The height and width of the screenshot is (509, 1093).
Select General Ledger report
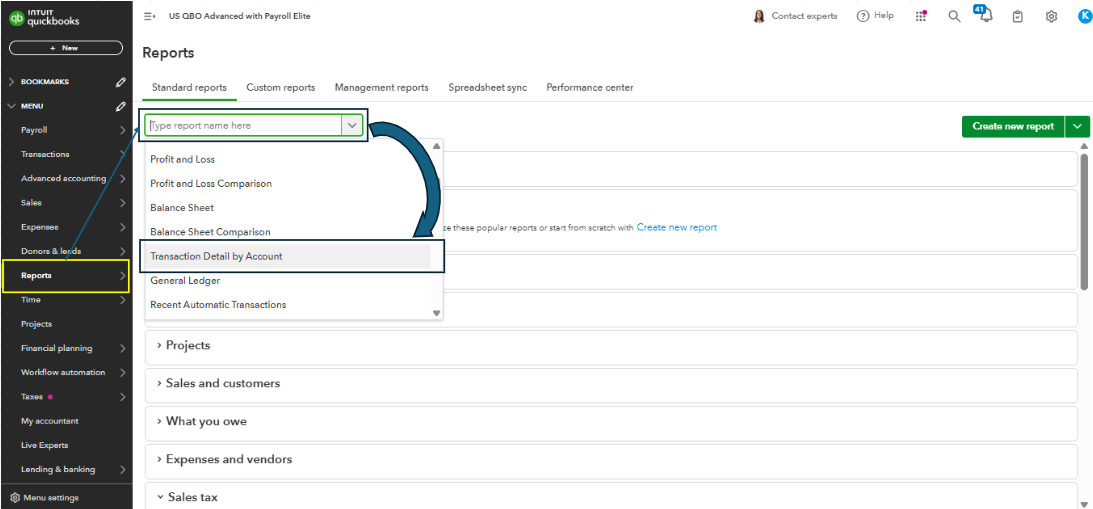(x=185, y=281)
